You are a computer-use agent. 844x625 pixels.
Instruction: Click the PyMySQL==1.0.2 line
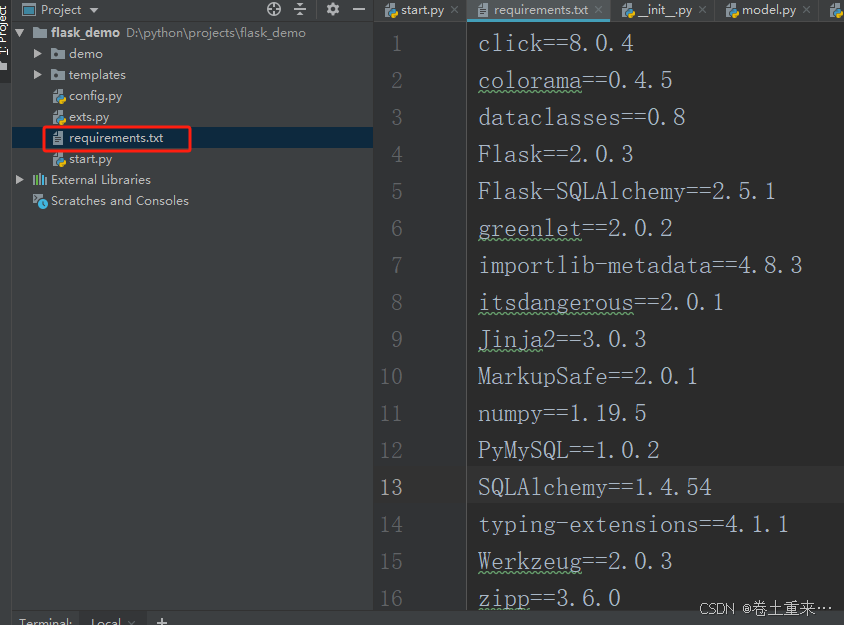[x=568, y=451]
